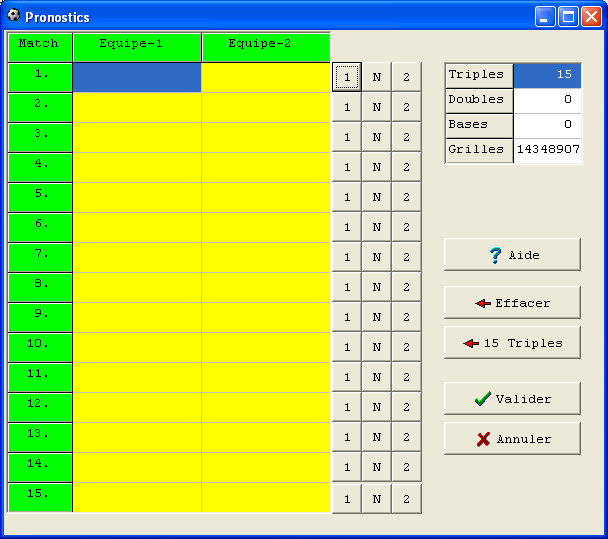Select N for match 9
This screenshot has width=608, height=539.
pos(377,317)
